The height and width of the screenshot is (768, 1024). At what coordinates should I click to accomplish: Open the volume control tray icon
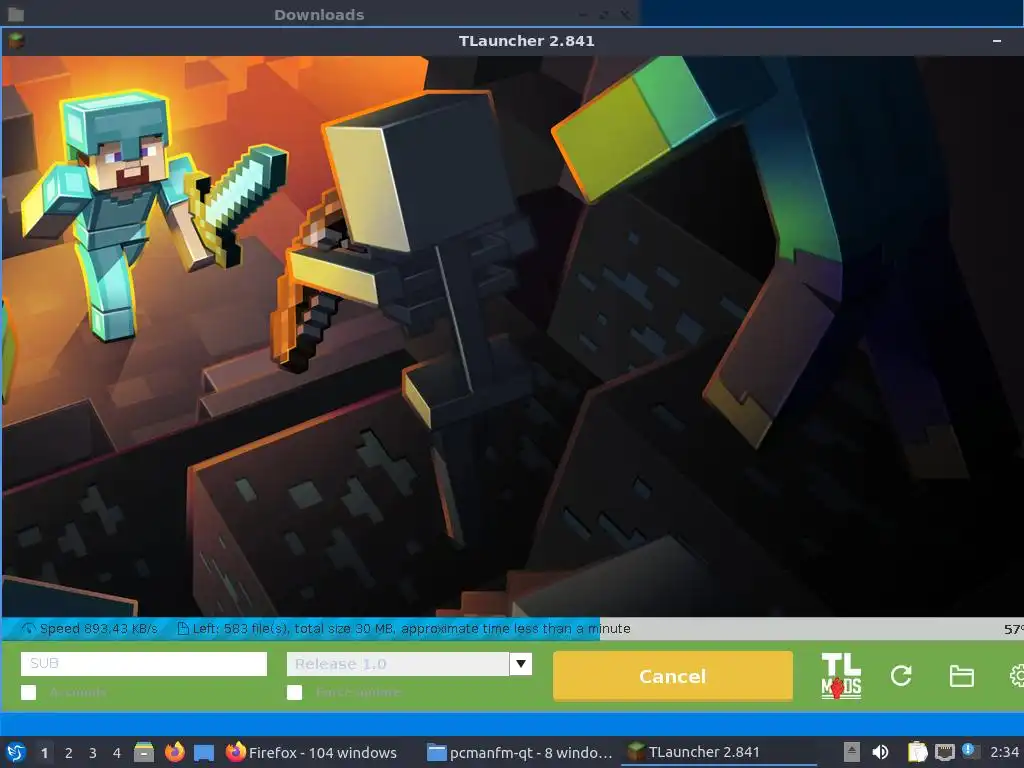(880, 752)
